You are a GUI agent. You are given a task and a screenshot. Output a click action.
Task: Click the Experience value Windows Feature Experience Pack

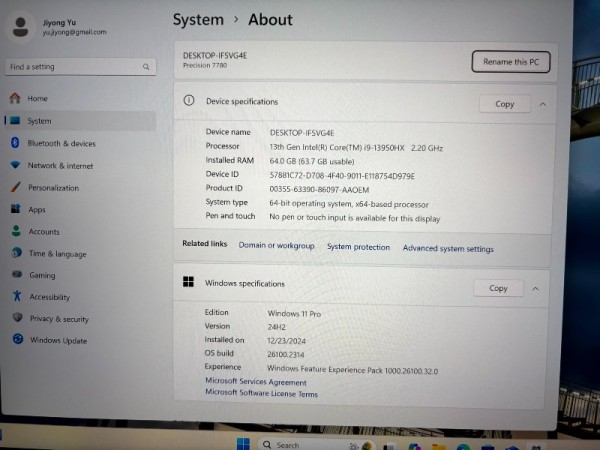352,370
